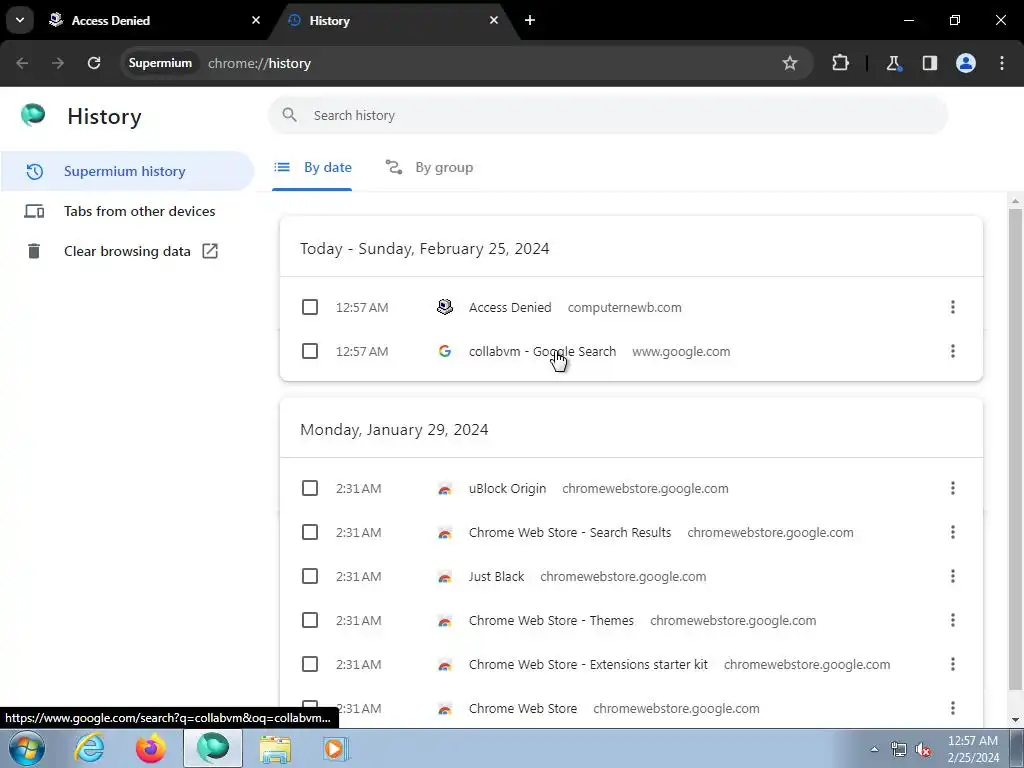Open Windows Explorer folder in taskbar
Viewport: 1024px width, 768px height.
point(275,749)
